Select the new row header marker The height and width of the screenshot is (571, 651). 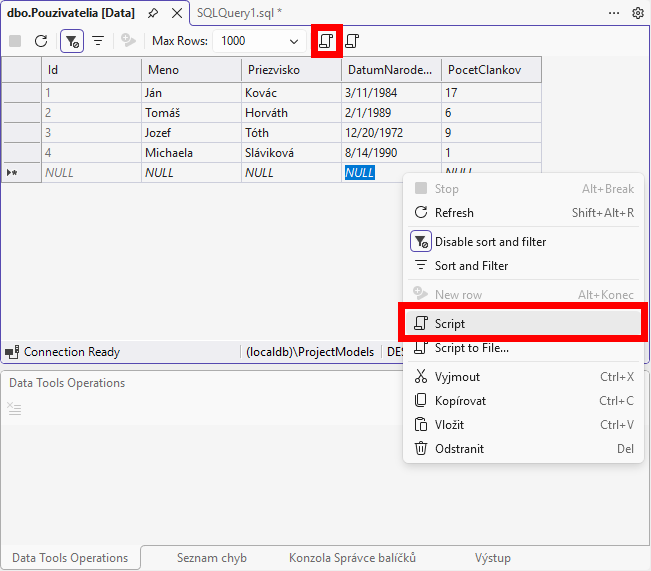(x=22, y=172)
